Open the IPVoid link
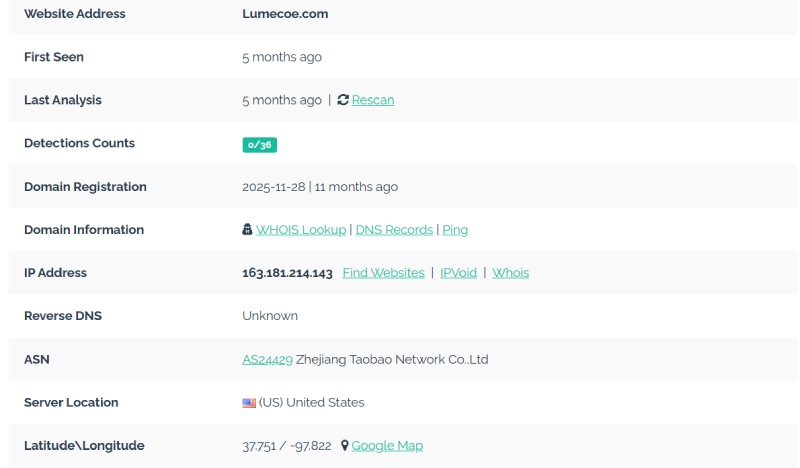 tap(459, 273)
